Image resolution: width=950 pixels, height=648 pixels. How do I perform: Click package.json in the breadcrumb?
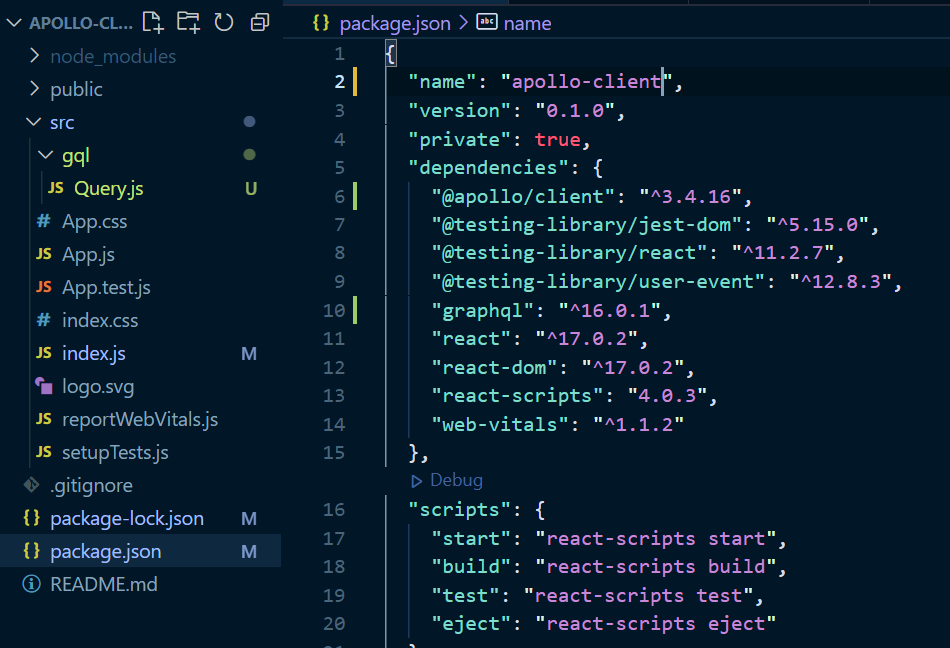[395, 24]
